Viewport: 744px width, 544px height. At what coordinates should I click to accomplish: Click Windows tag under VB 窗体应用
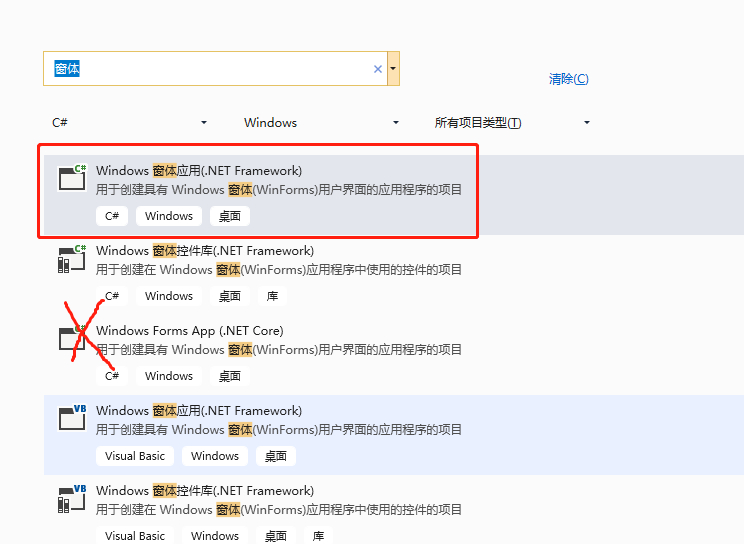click(215, 456)
